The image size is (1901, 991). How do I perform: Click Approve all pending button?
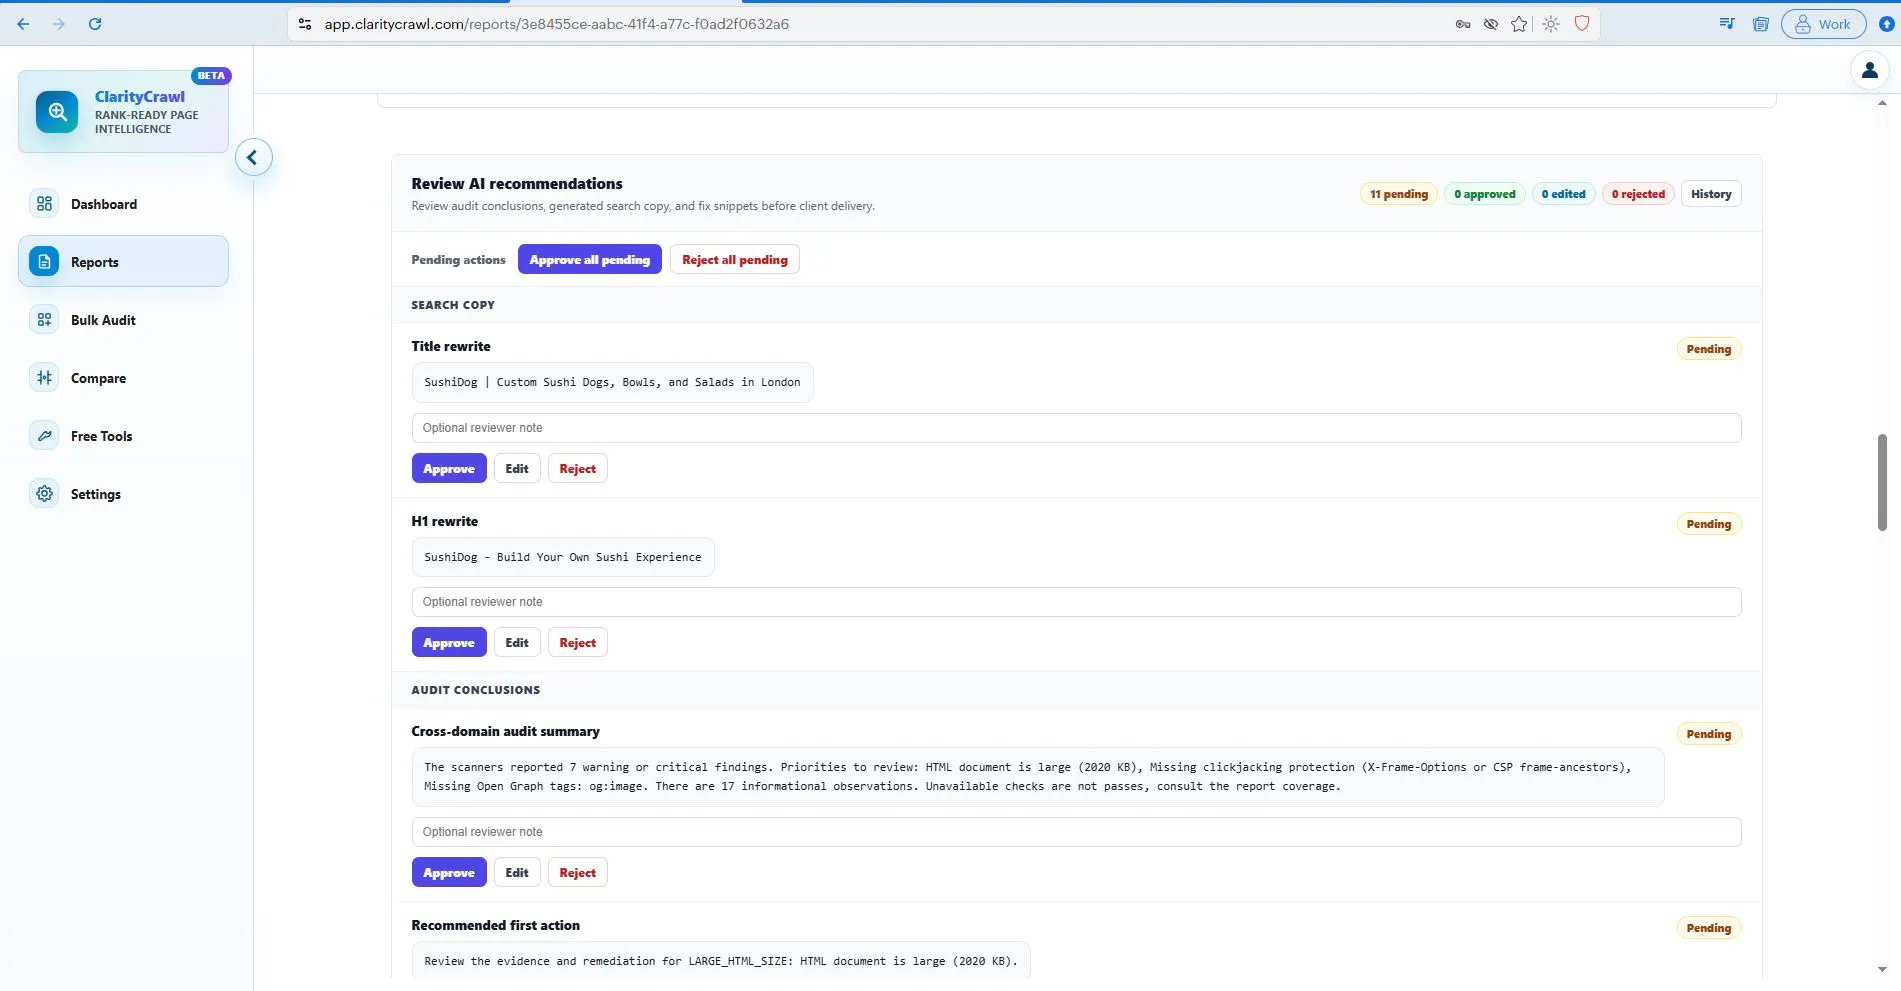pyautogui.click(x=589, y=260)
